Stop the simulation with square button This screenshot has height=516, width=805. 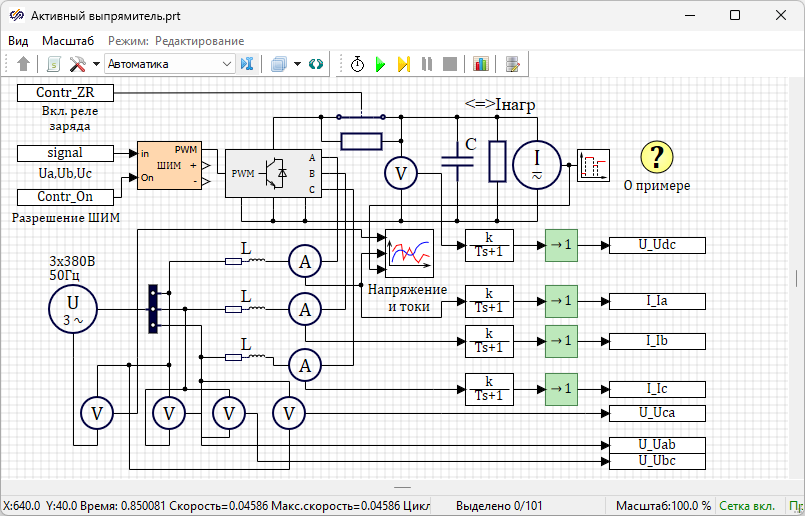point(450,64)
